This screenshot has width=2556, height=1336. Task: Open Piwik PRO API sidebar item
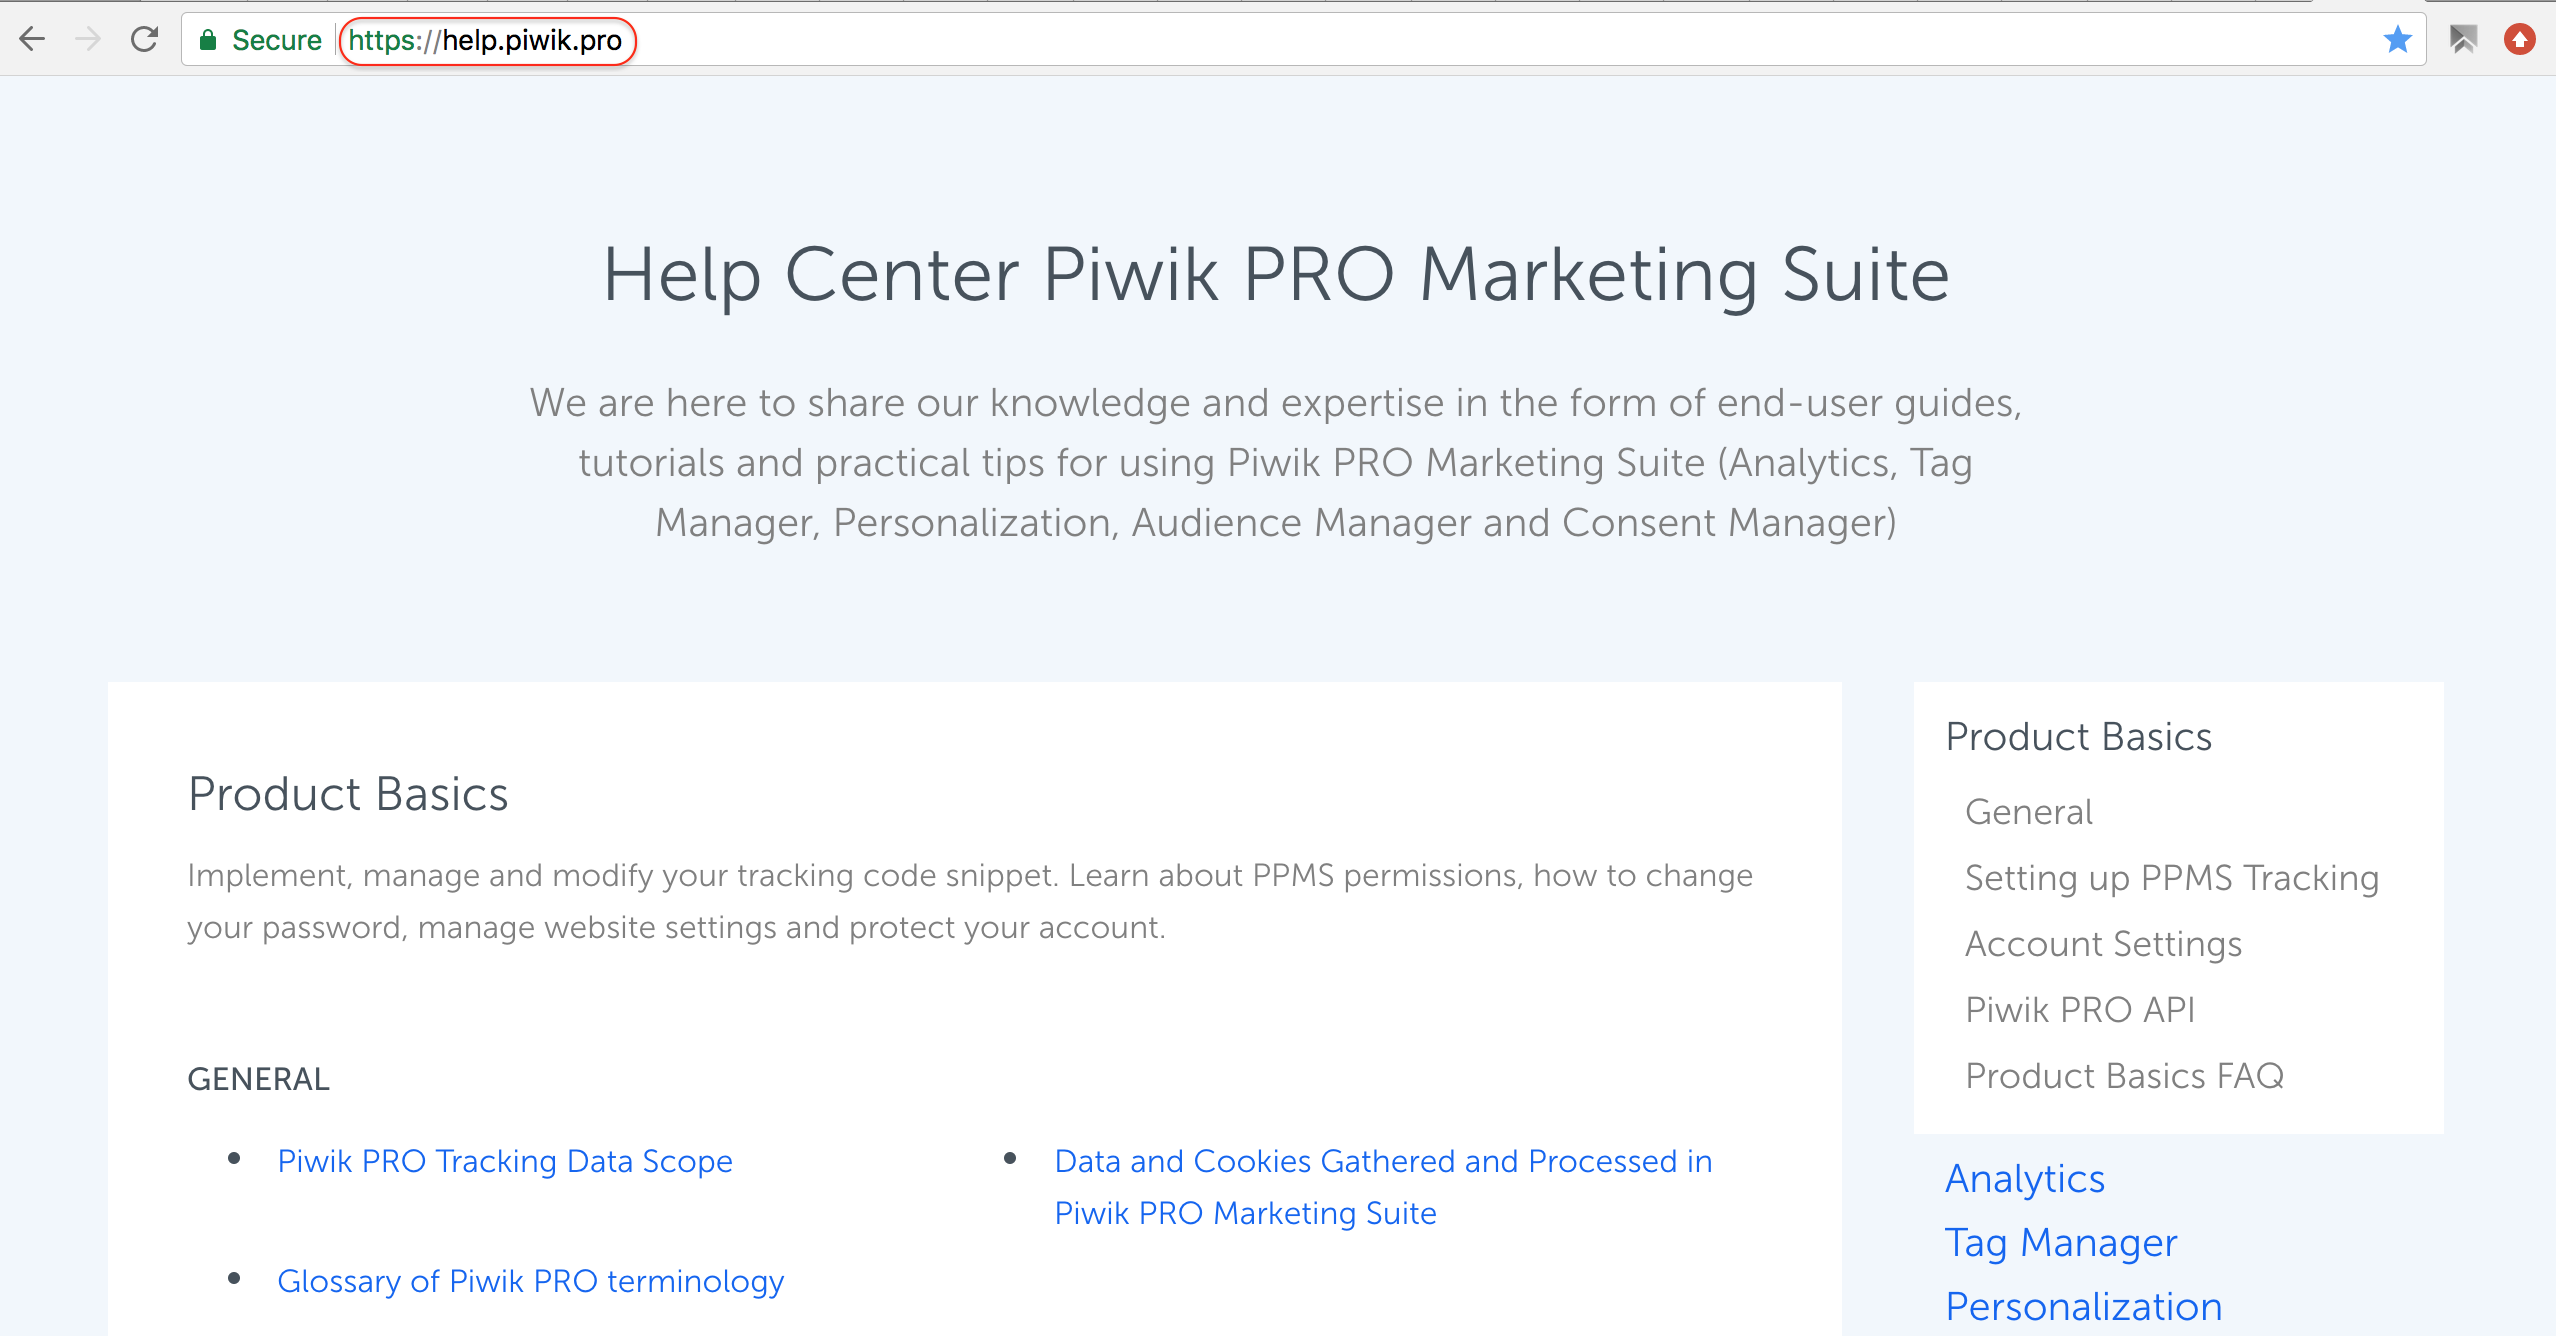click(x=2080, y=1010)
